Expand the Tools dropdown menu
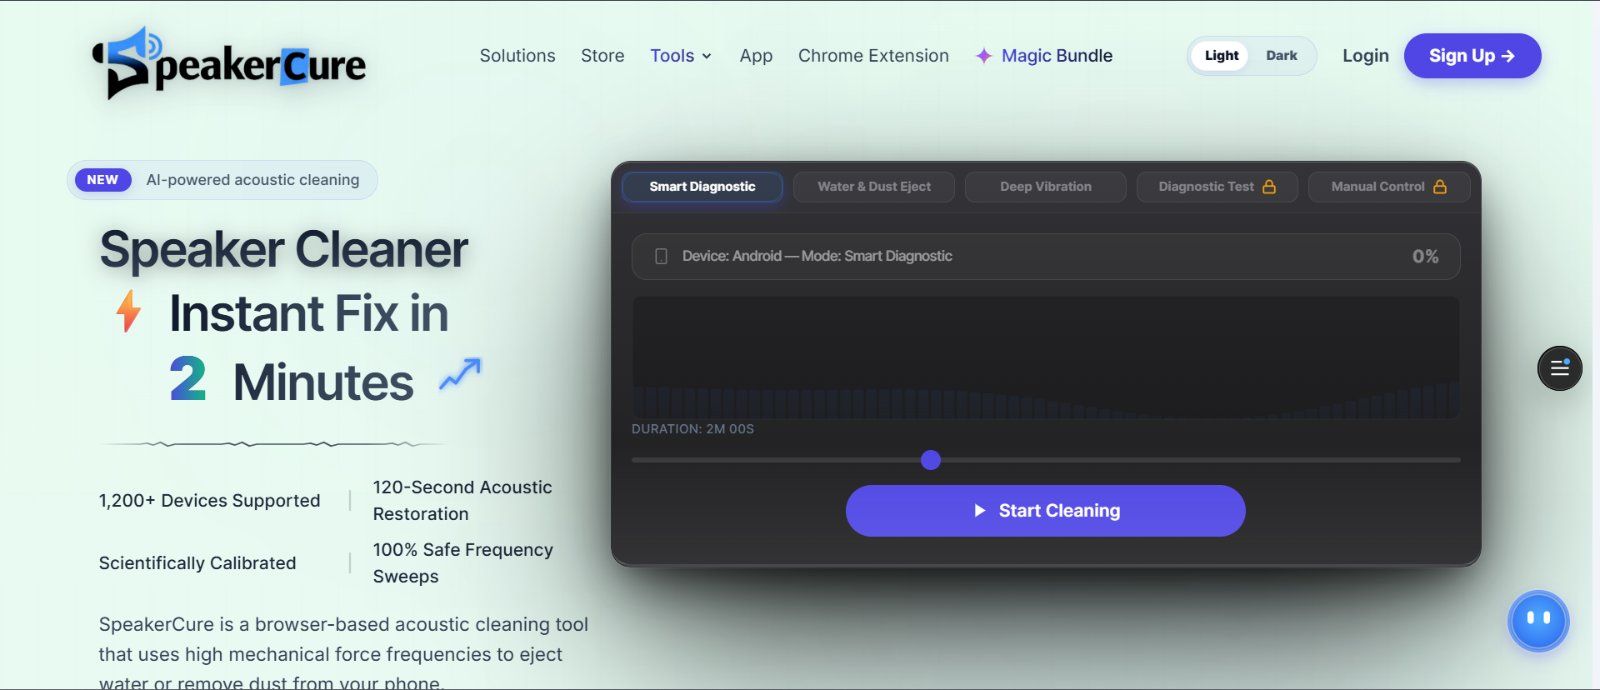Viewport: 1600px width, 690px height. click(681, 56)
